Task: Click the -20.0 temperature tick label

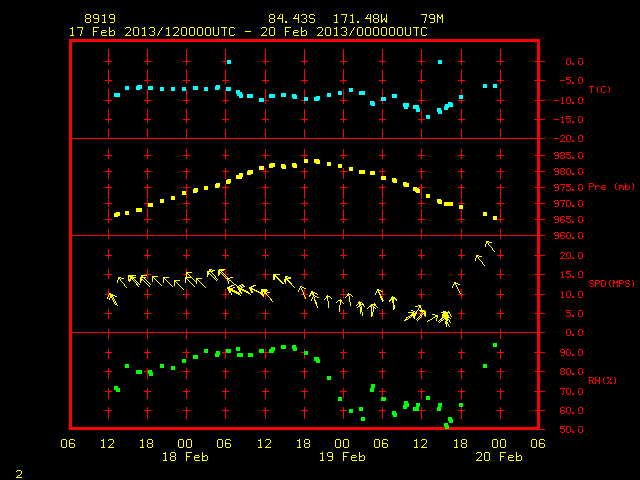Action: [x=569, y=139]
